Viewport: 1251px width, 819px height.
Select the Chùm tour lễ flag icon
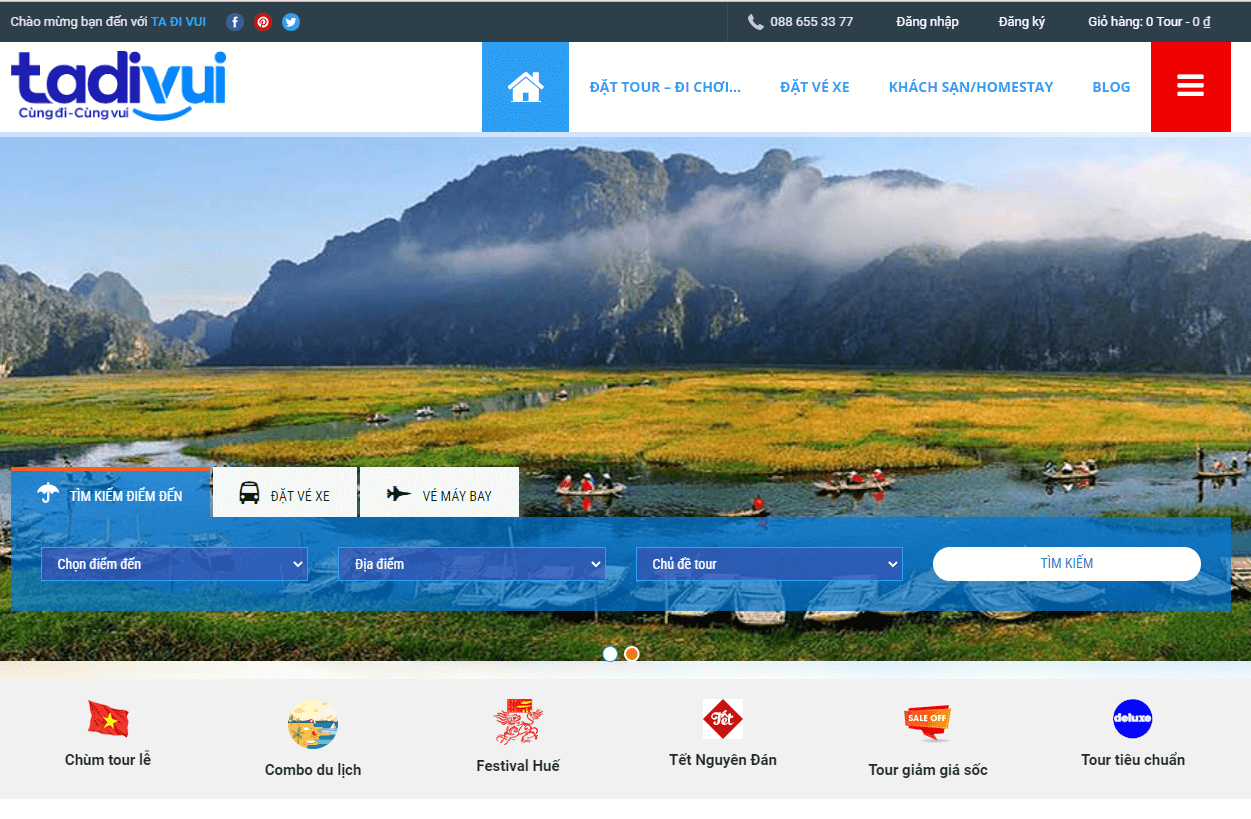tap(108, 718)
